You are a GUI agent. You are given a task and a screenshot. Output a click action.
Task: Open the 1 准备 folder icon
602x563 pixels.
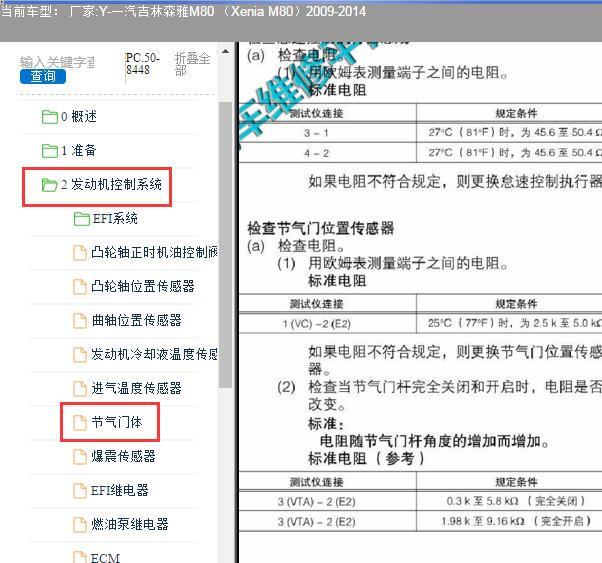[x=50, y=151]
